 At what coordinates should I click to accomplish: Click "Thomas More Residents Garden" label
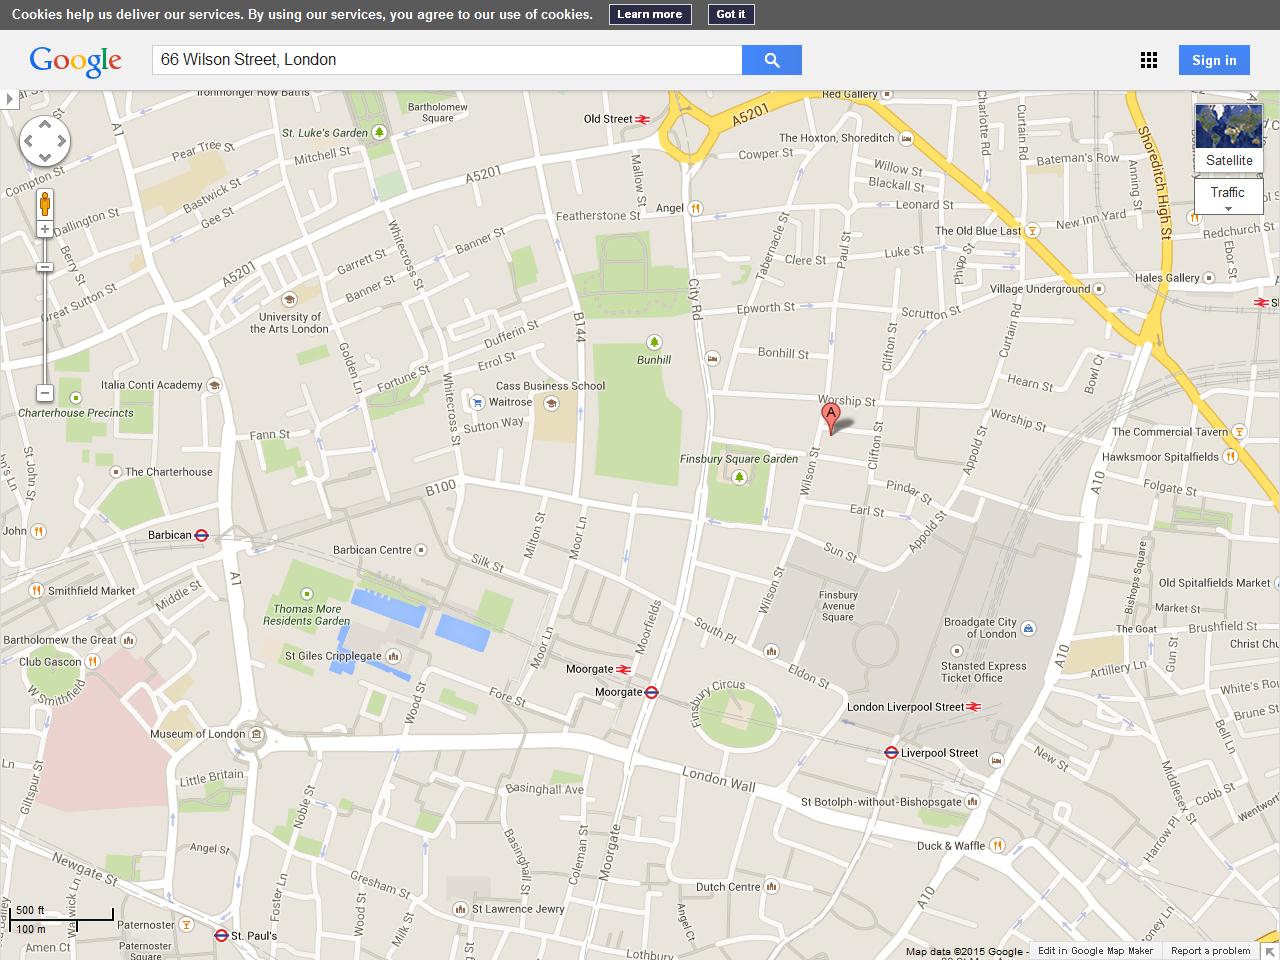[x=307, y=615]
